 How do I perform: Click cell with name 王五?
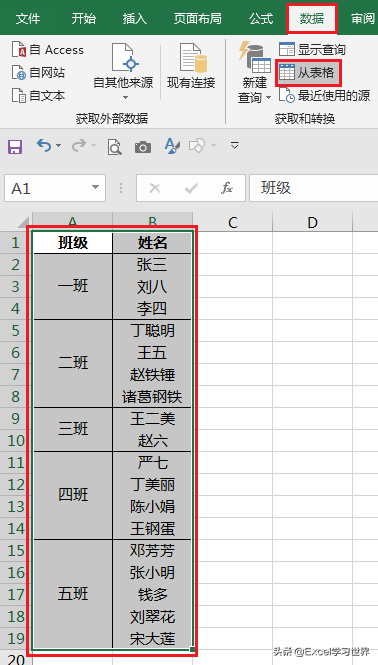(152, 352)
